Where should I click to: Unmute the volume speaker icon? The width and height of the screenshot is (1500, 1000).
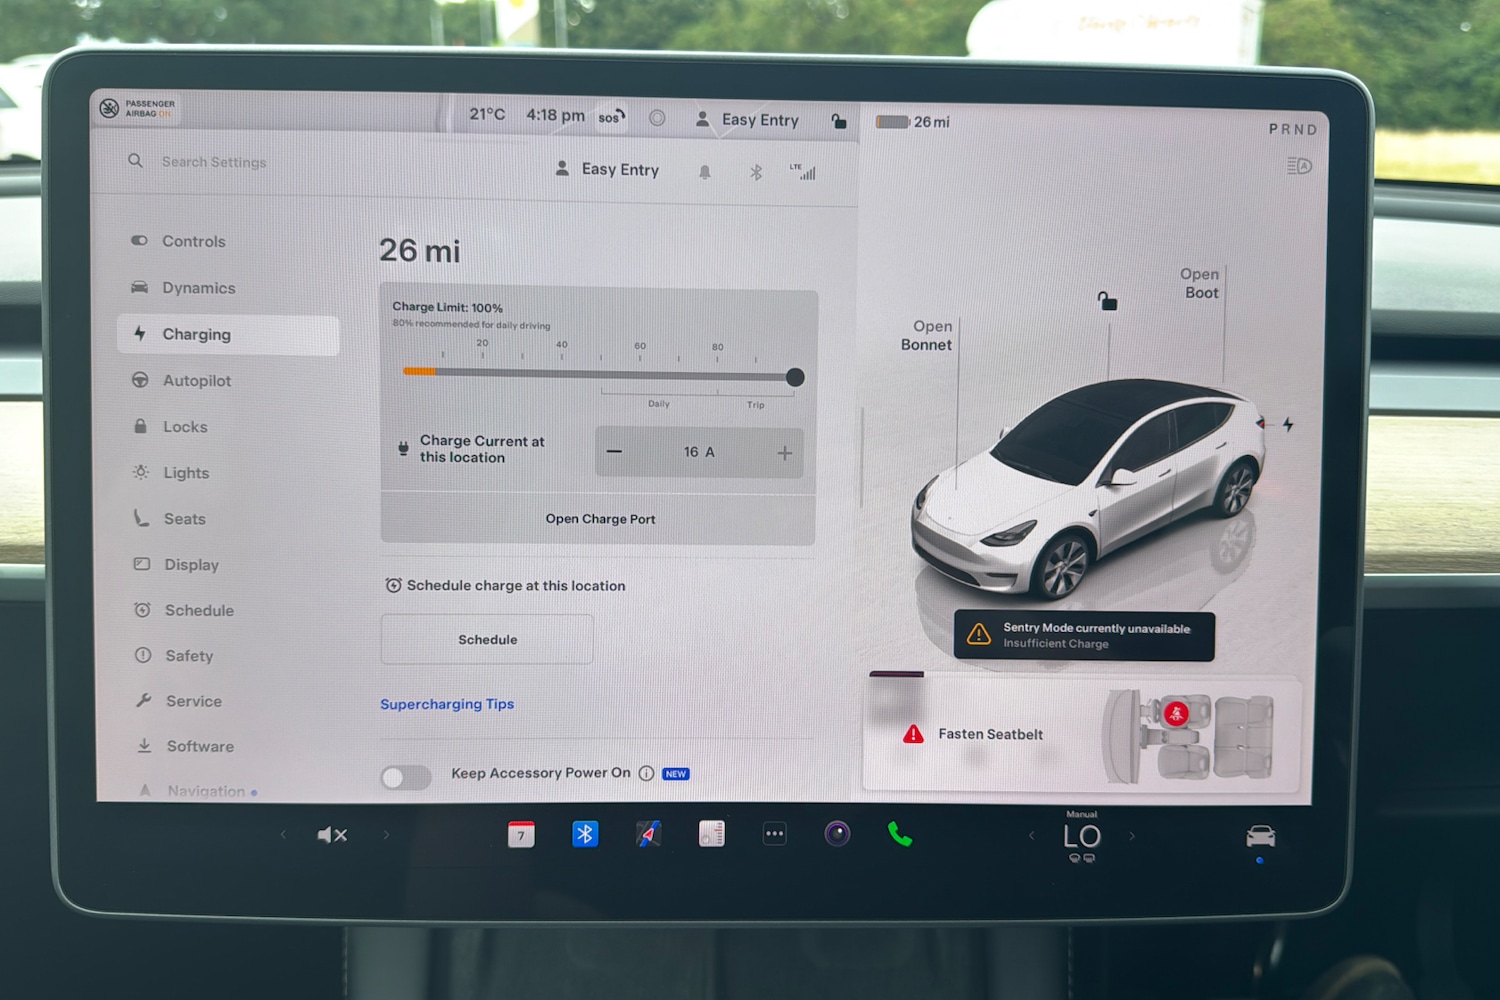point(332,835)
